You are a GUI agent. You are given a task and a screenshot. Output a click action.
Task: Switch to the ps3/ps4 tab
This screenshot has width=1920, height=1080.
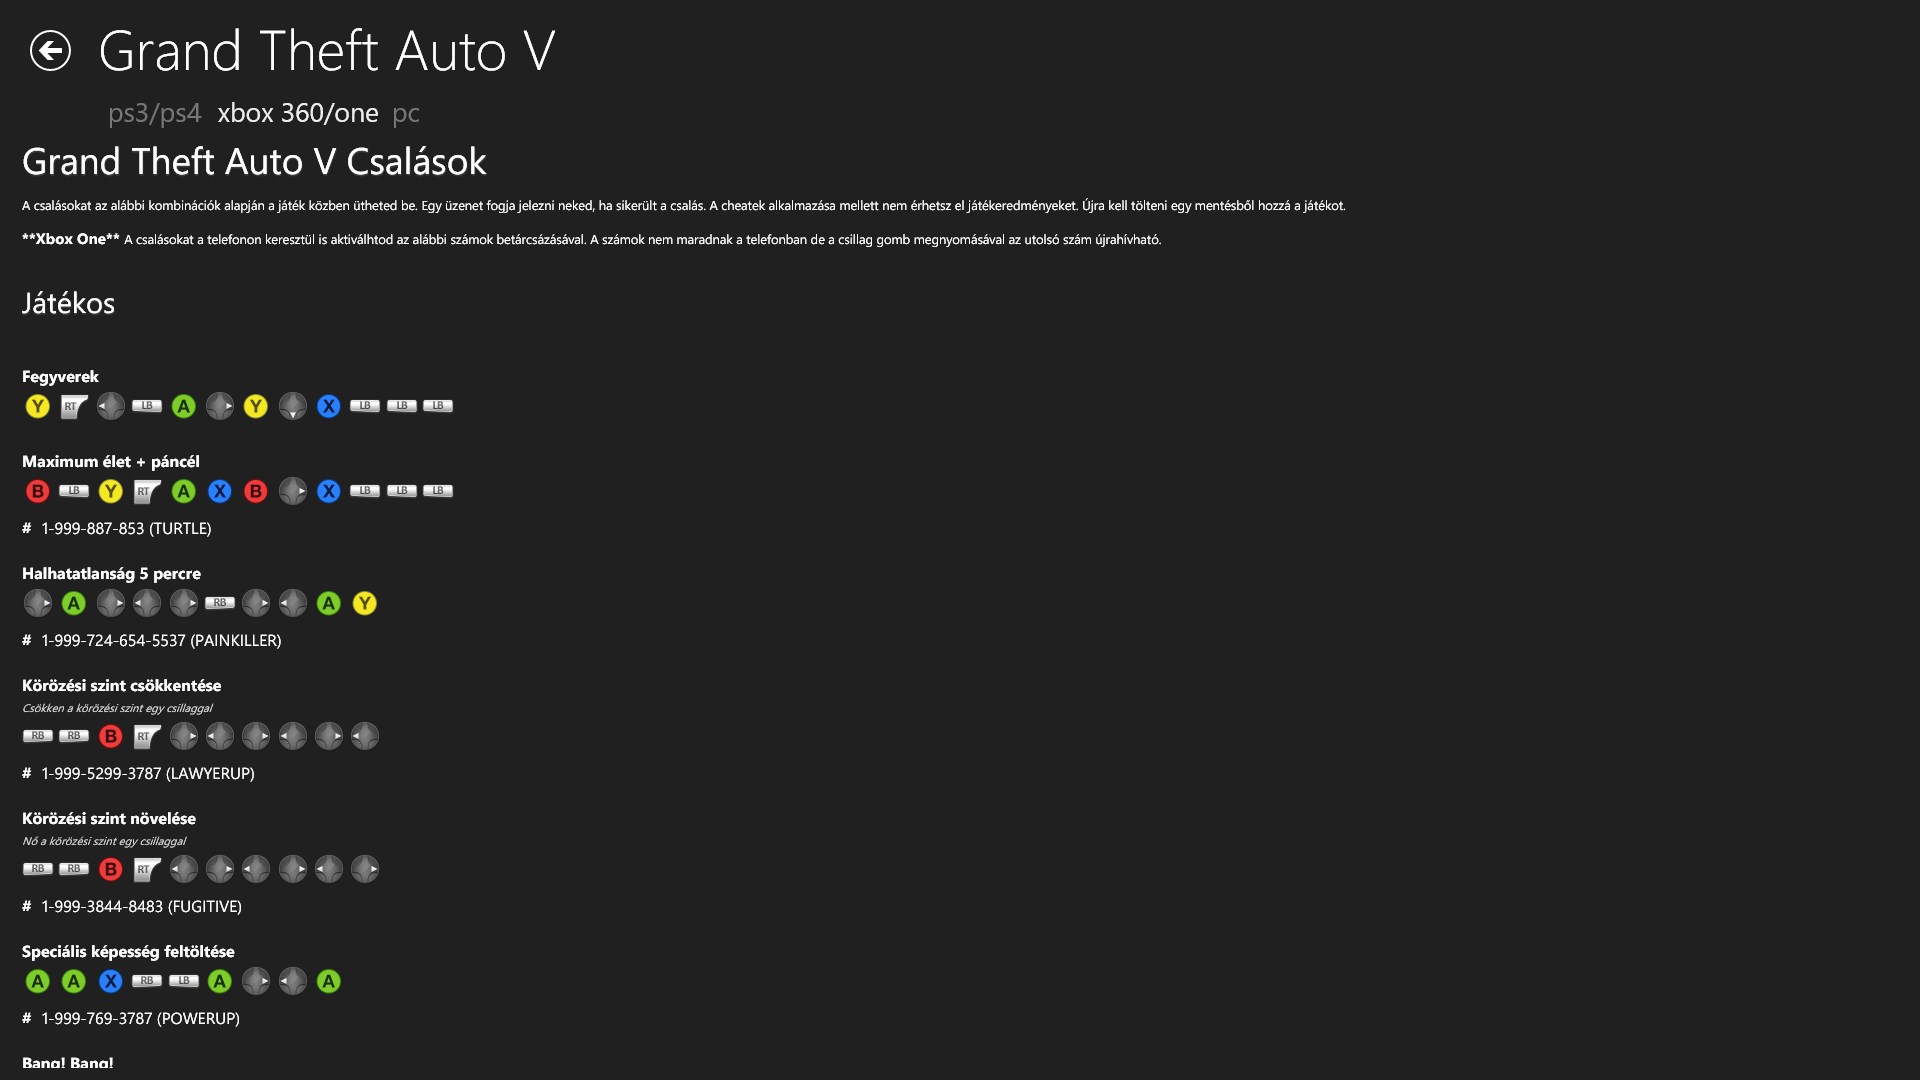[x=155, y=113]
